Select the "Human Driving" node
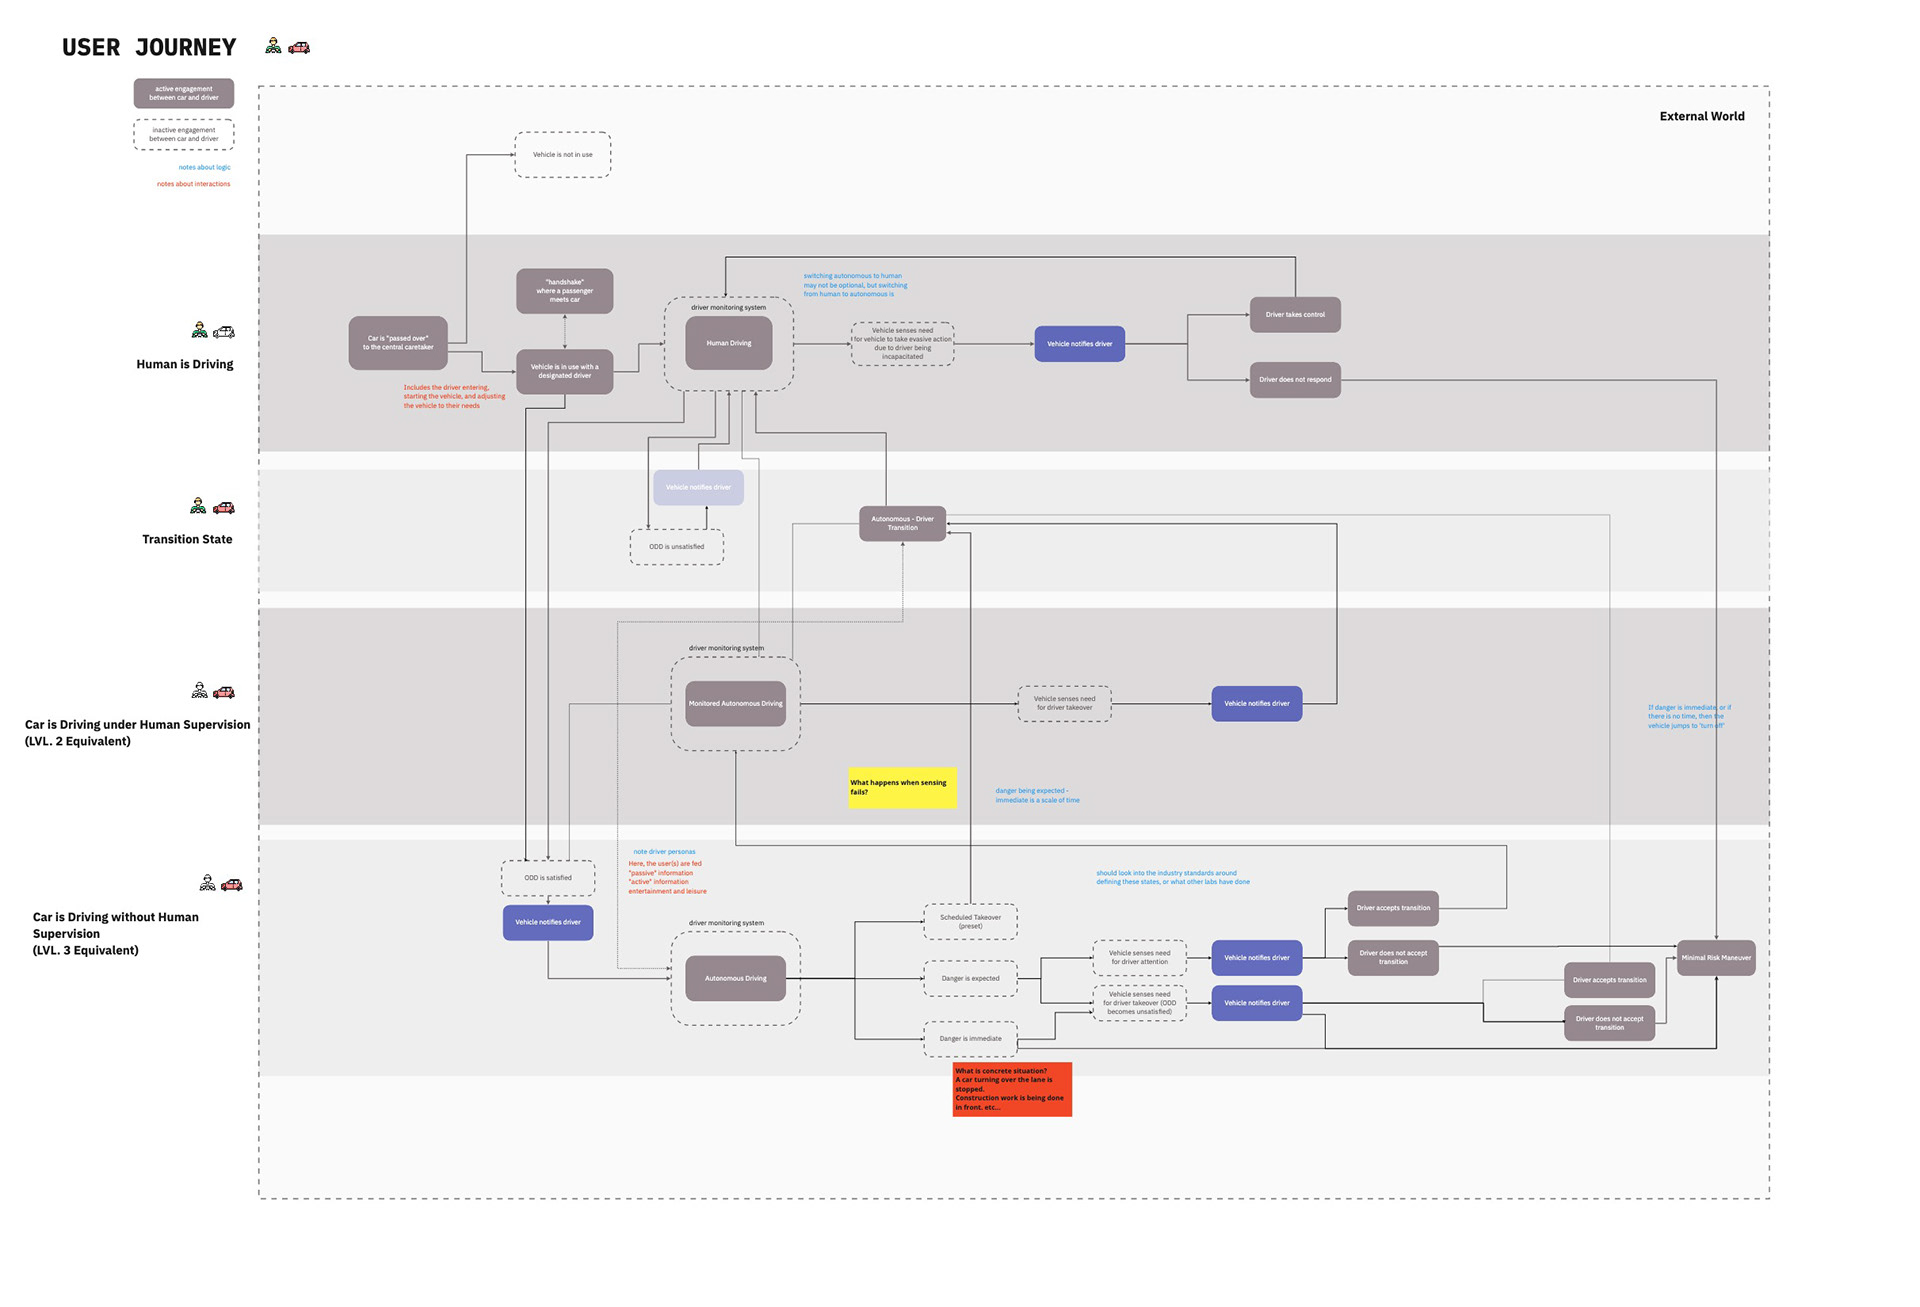This screenshot has height=1307, width=1920. coord(729,343)
